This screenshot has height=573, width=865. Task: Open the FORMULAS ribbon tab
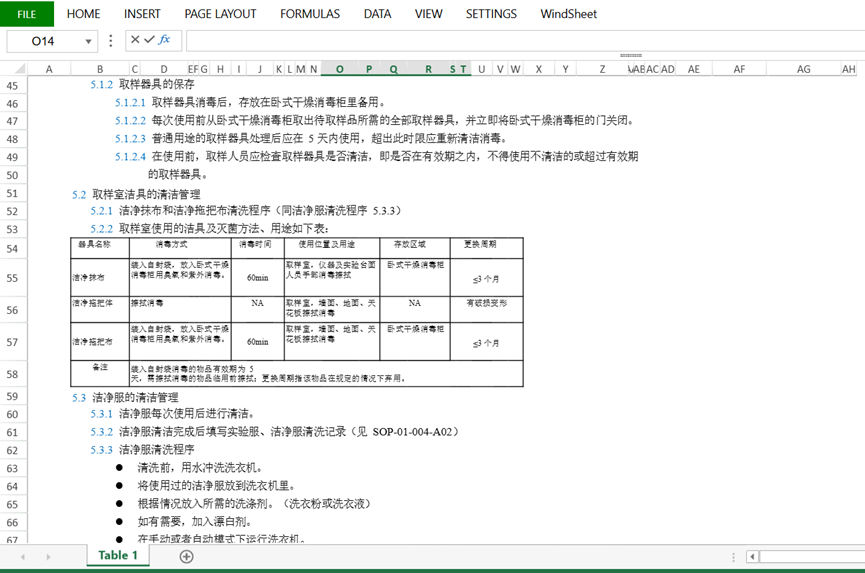point(309,14)
